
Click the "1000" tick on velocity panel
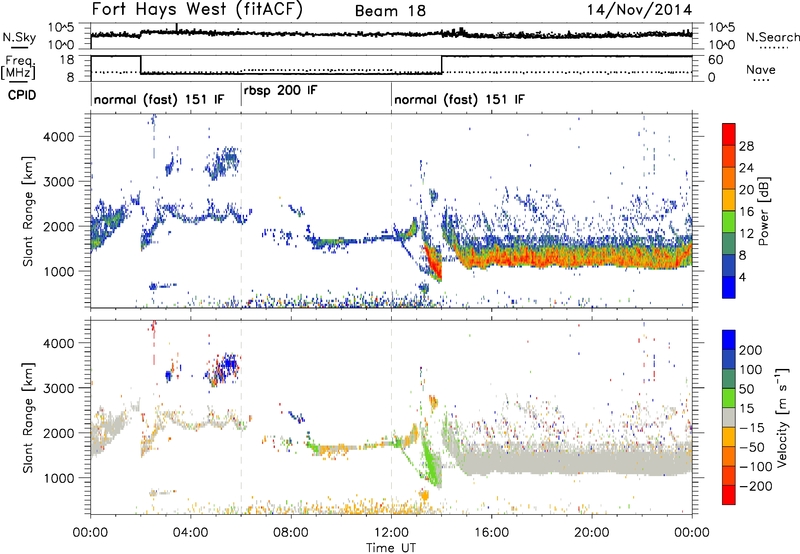58,478
